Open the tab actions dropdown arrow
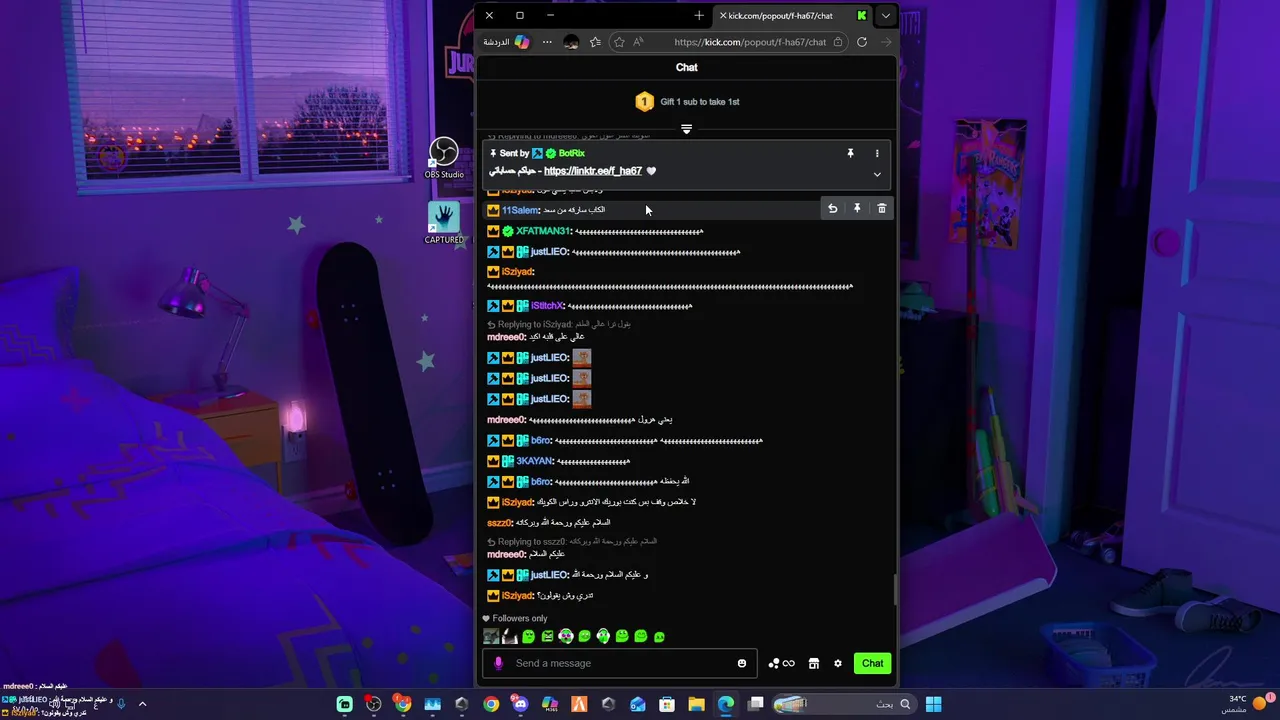Image resolution: width=1280 pixels, height=720 pixels. pyautogui.click(x=885, y=15)
